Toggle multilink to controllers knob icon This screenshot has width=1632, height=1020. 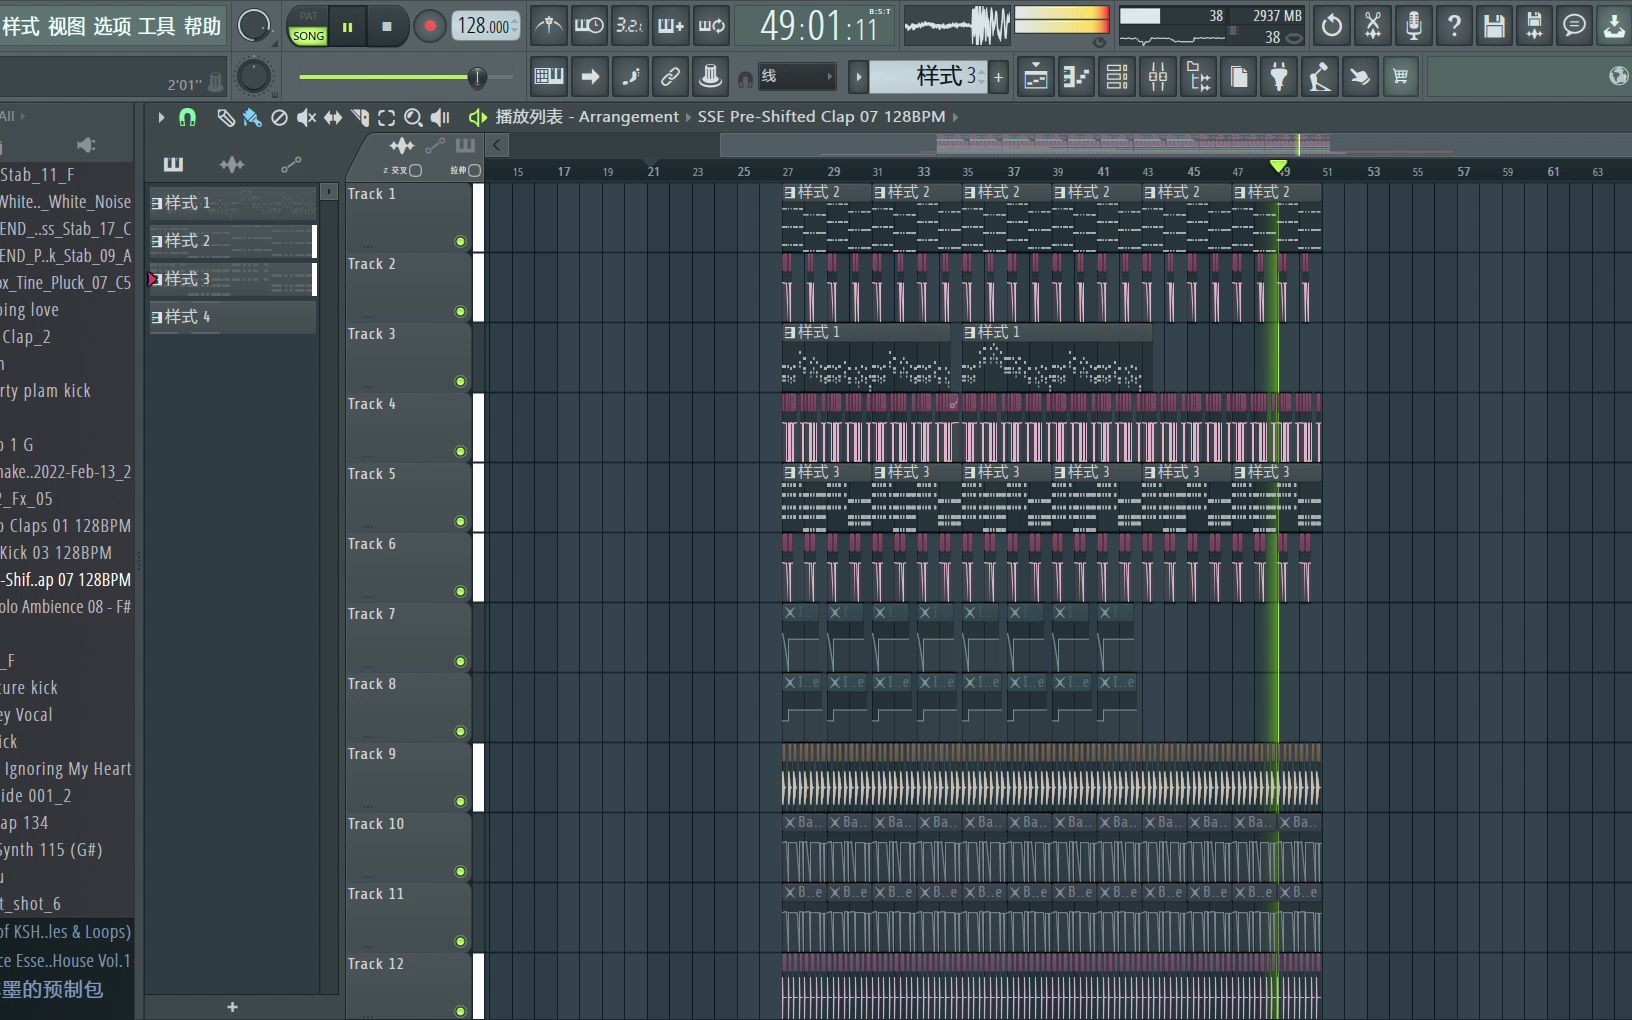pyautogui.click(x=711, y=76)
